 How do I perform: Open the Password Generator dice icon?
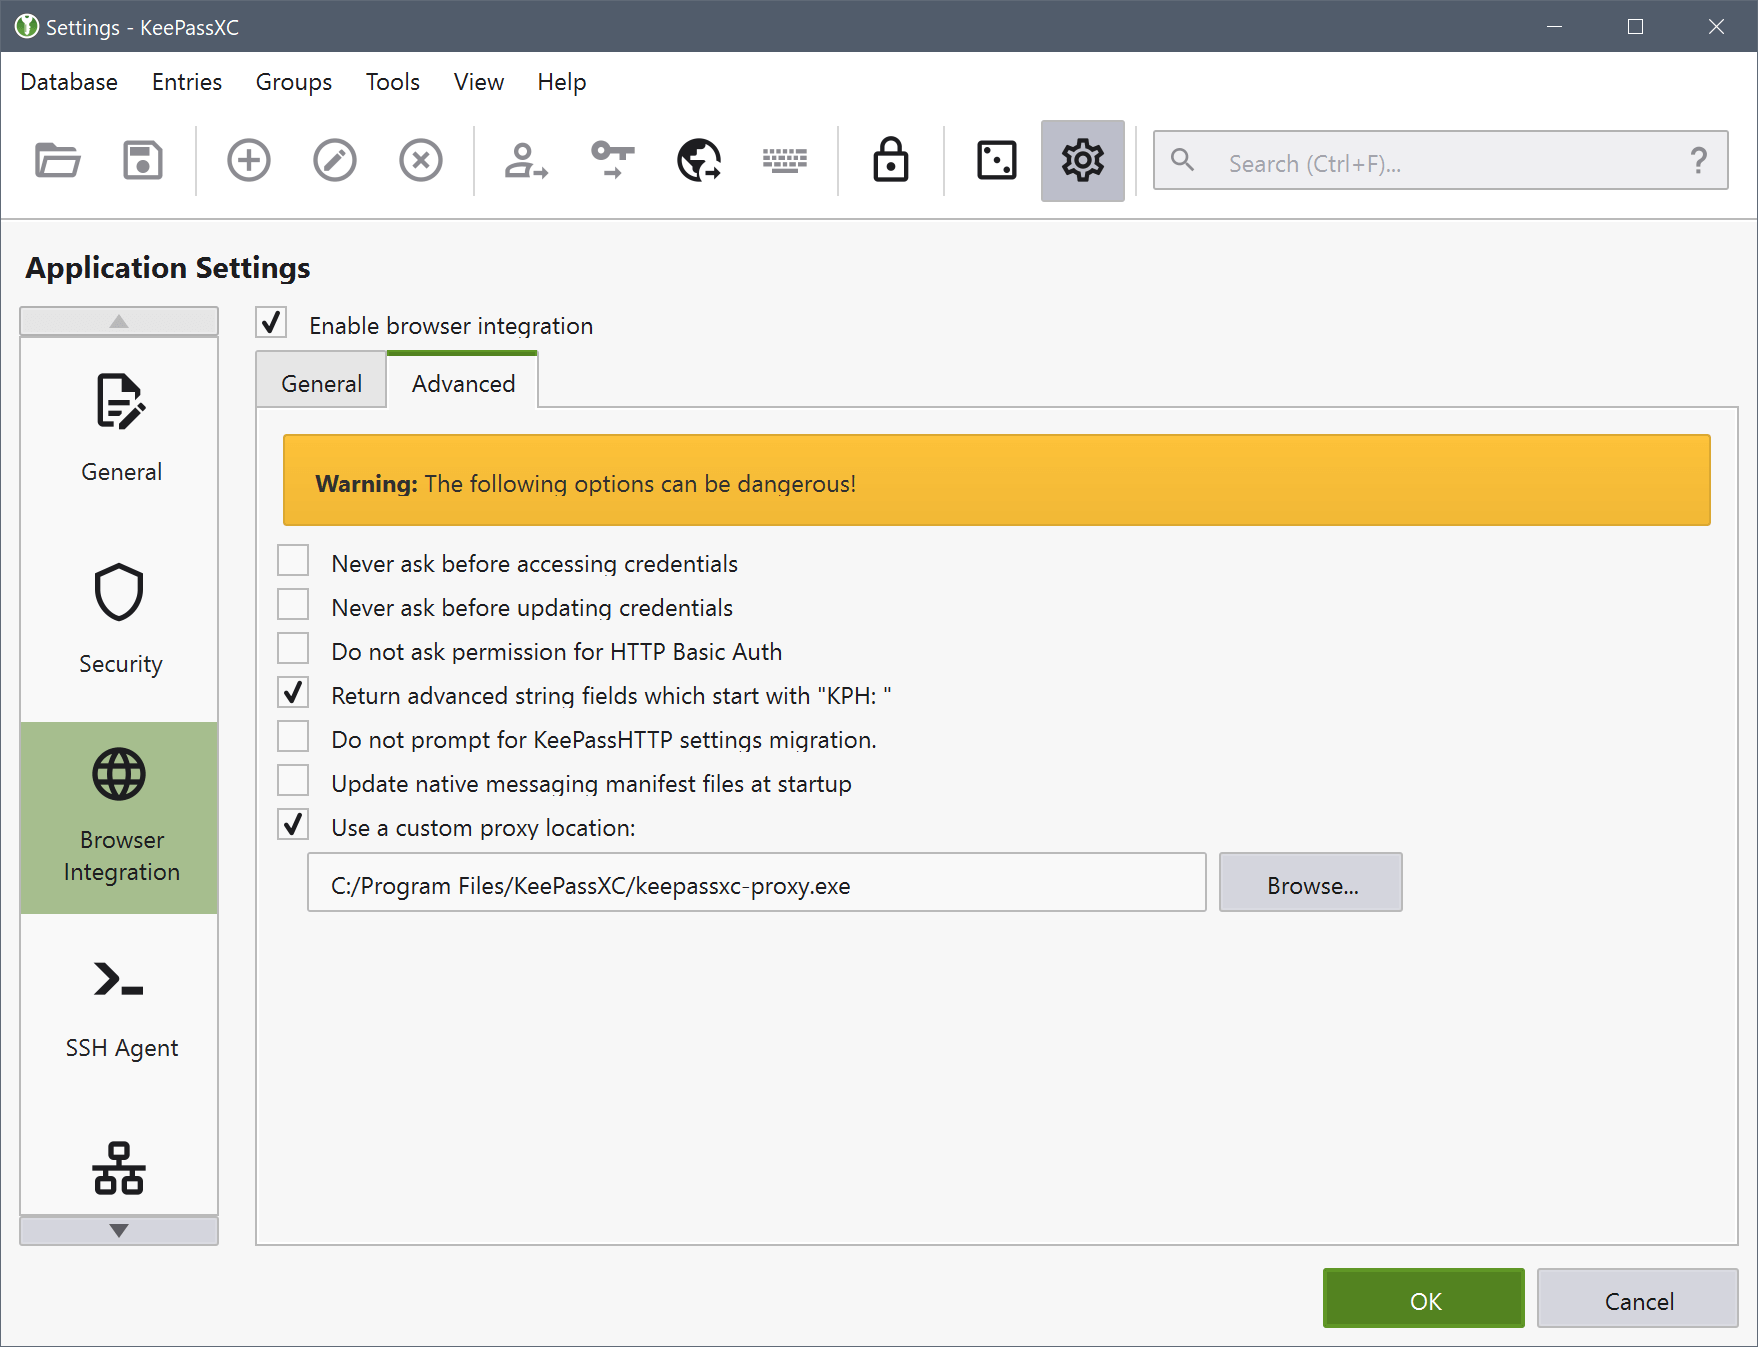pos(996,160)
